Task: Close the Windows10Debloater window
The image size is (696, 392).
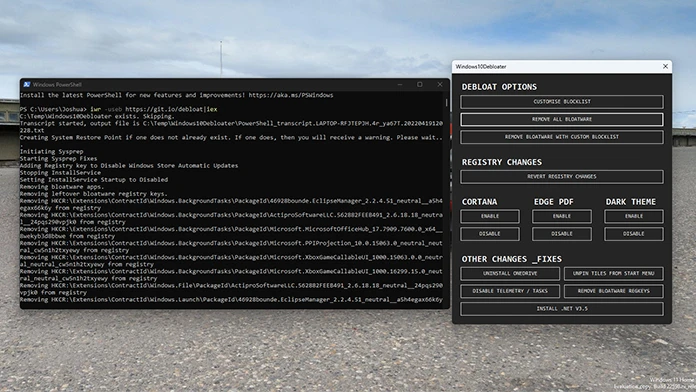Action: [665, 66]
